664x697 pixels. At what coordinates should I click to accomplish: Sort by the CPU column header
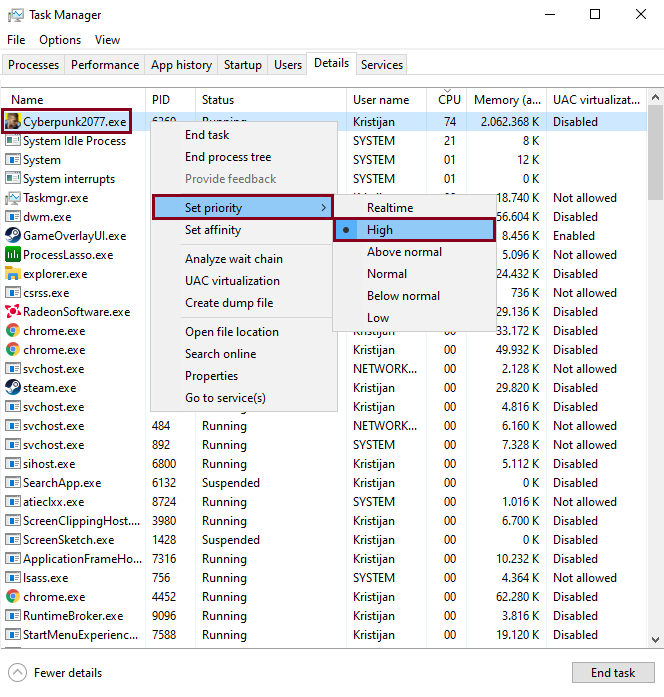pyautogui.click(x=447, y=100)
